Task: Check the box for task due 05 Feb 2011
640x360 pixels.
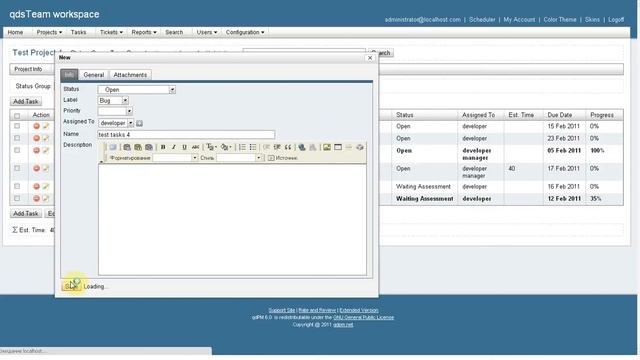Action: (x=17, y=150)
